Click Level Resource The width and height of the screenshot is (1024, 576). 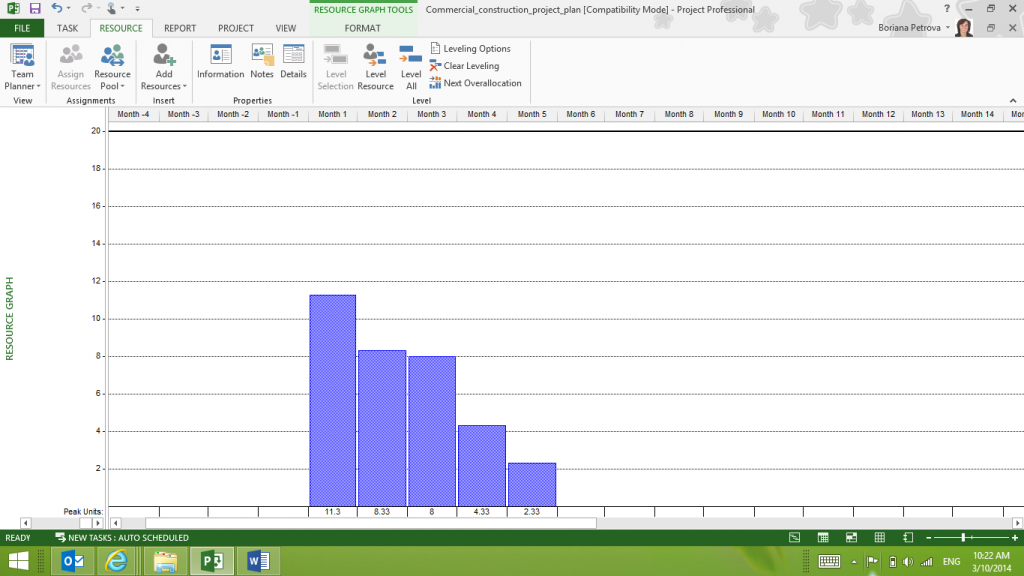point(376,67)
